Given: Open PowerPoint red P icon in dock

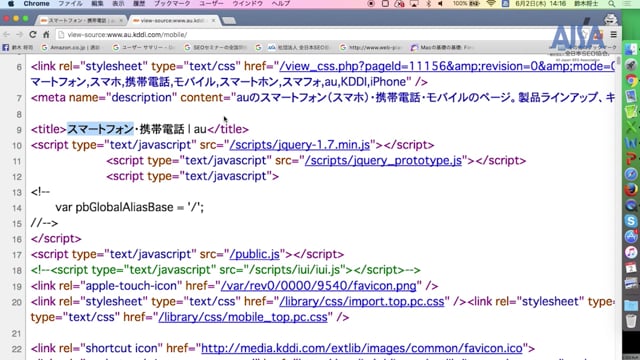Looking at the screenshot, I should pos(631,158).
